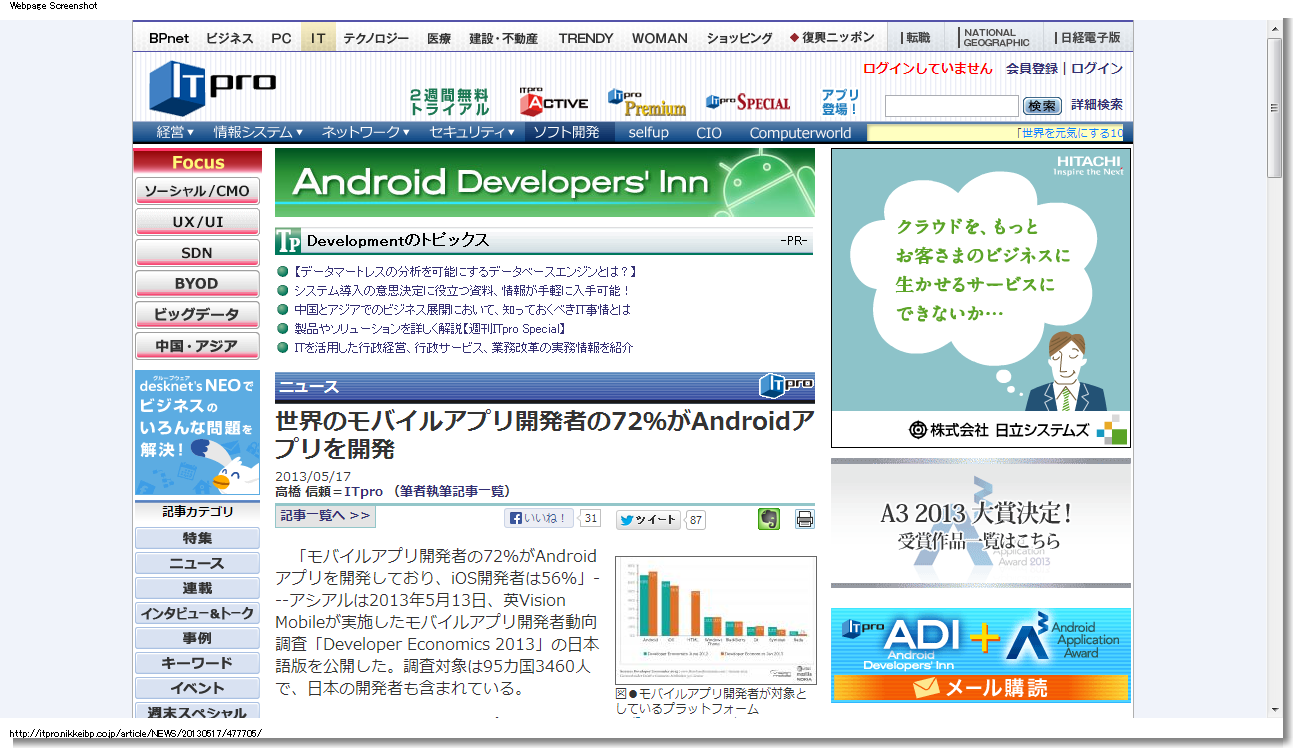
Task: Open the print view via printer icon
Action: pos(805,519)
